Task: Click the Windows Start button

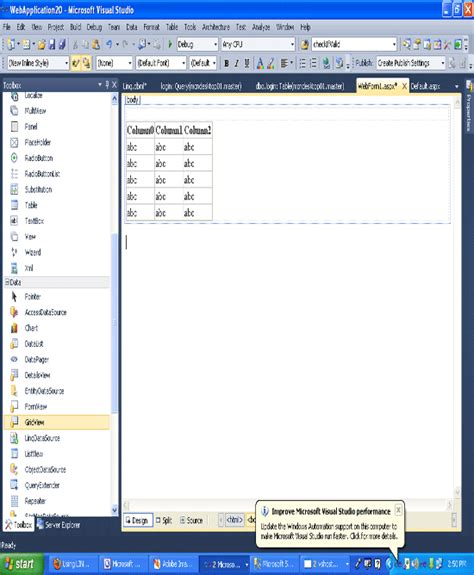Action: 22,564
